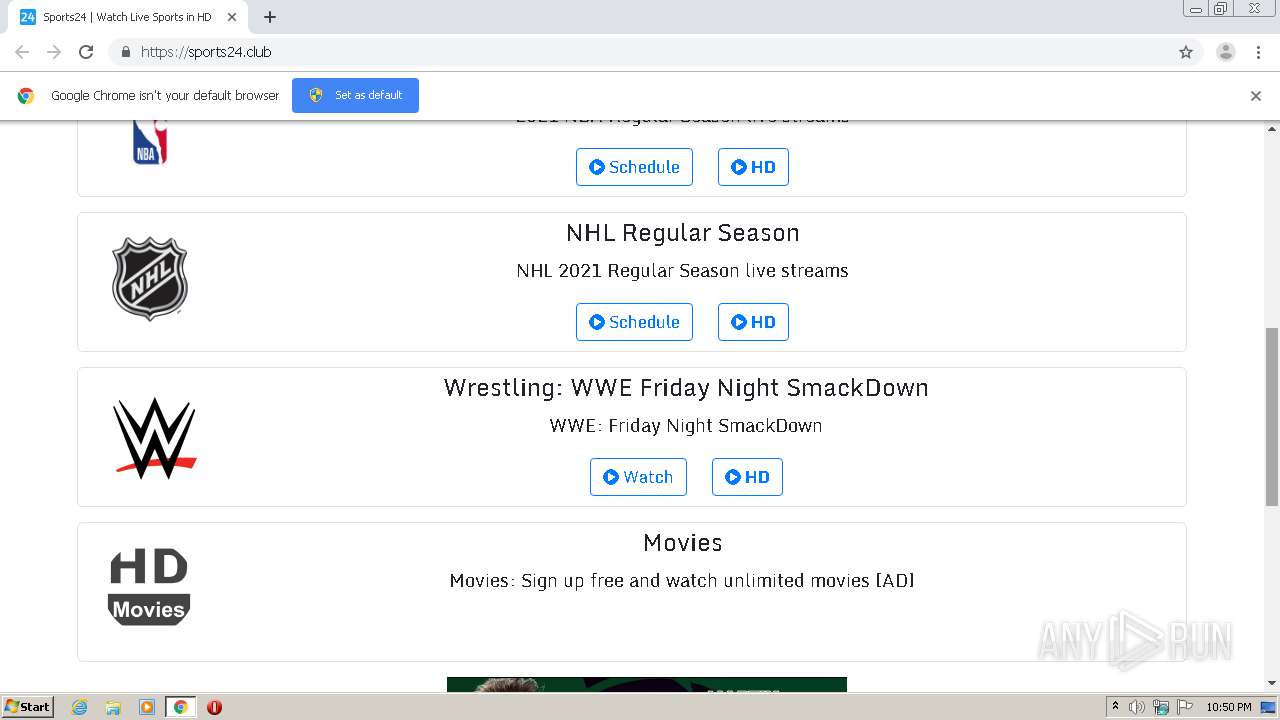Click the NBA logo image
Image resolution: width=1280 pixels, height=720 pixels.
tap(150, 142)
